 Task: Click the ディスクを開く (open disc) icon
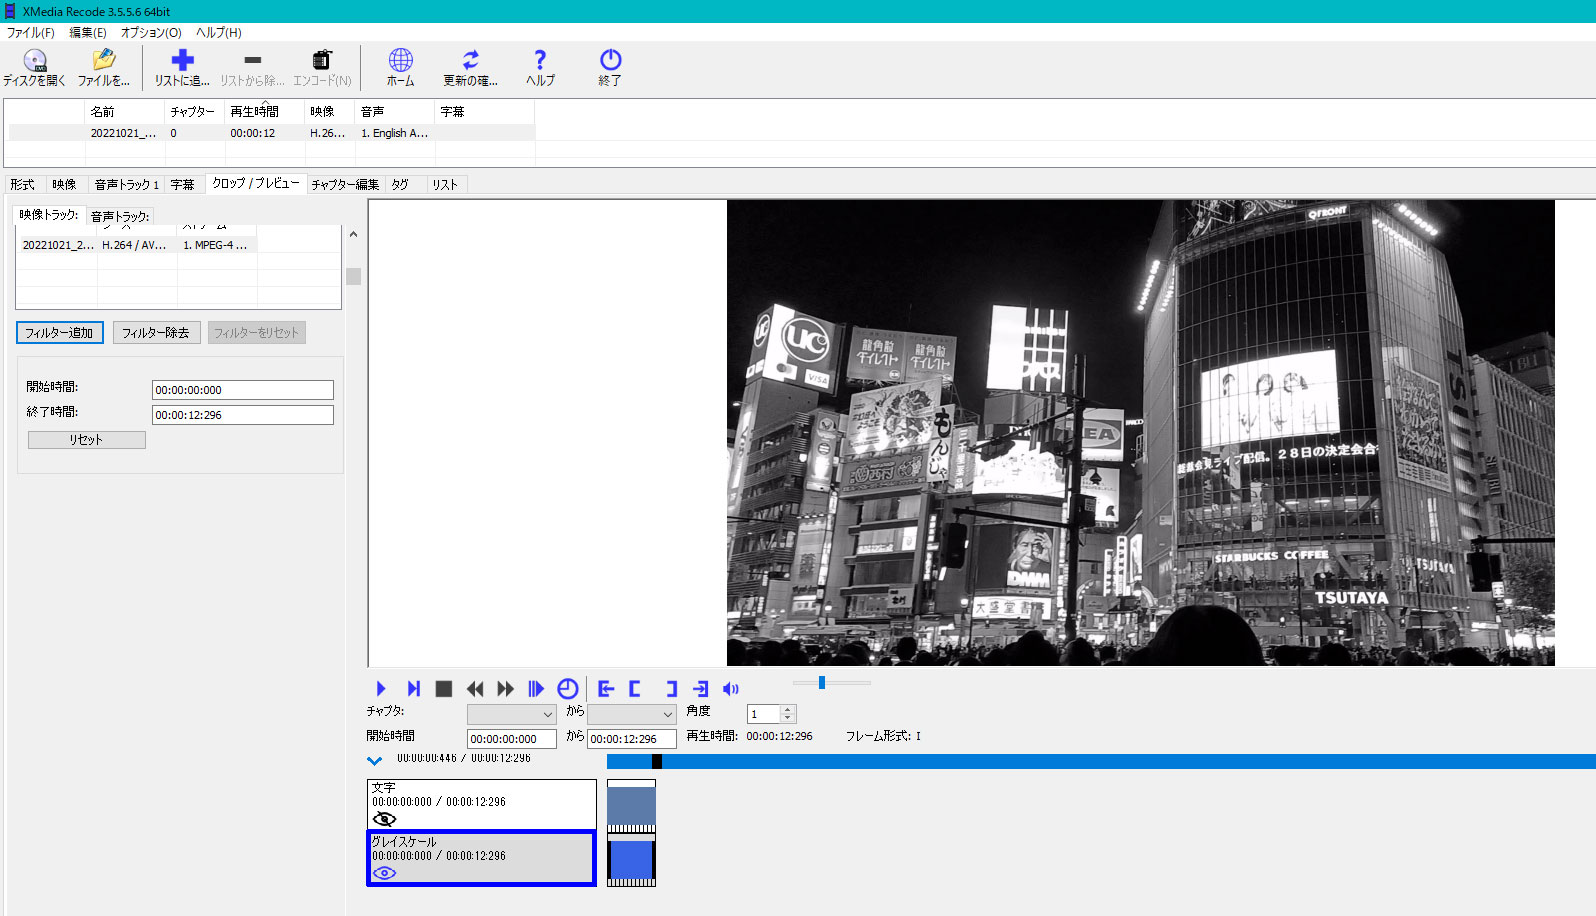(x=35, y=60)
